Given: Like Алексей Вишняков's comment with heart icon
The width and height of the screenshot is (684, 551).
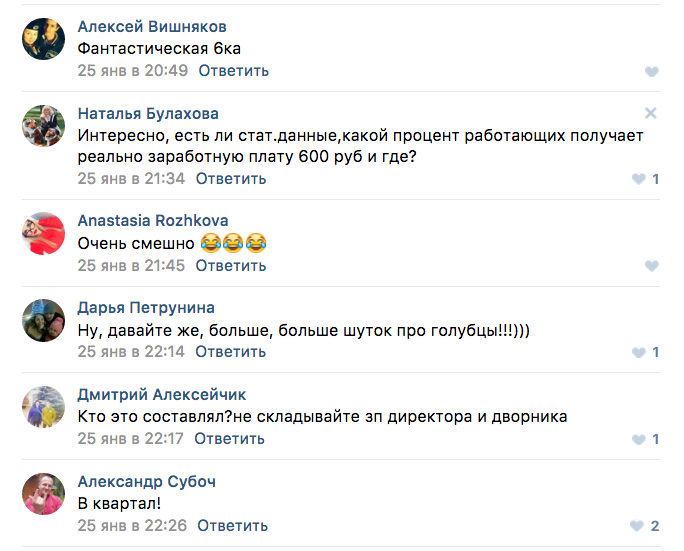Looking at the screenshot, I should coord(651,71).
